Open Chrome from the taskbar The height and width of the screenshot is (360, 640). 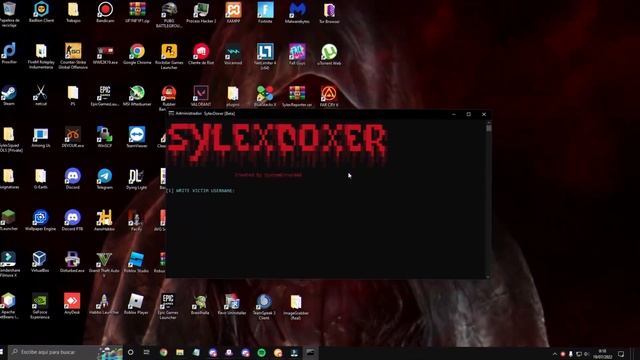164,352
